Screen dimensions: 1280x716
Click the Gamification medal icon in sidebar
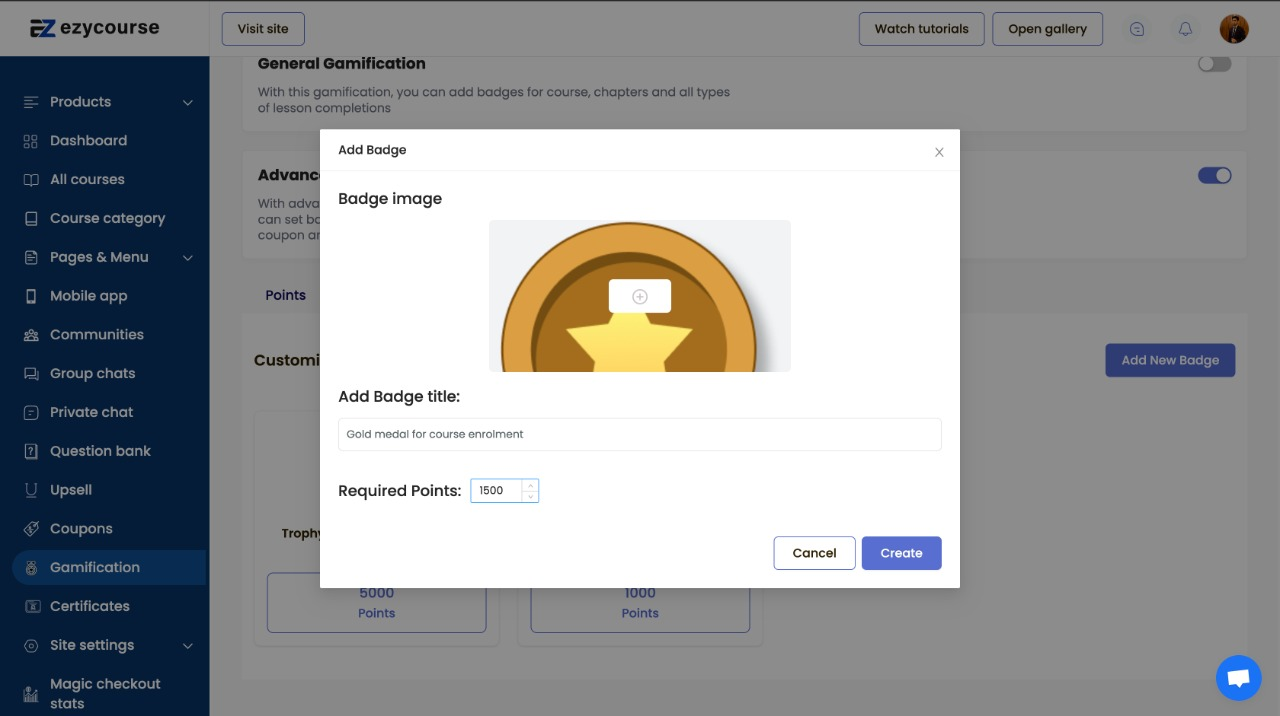click(31, 568)
